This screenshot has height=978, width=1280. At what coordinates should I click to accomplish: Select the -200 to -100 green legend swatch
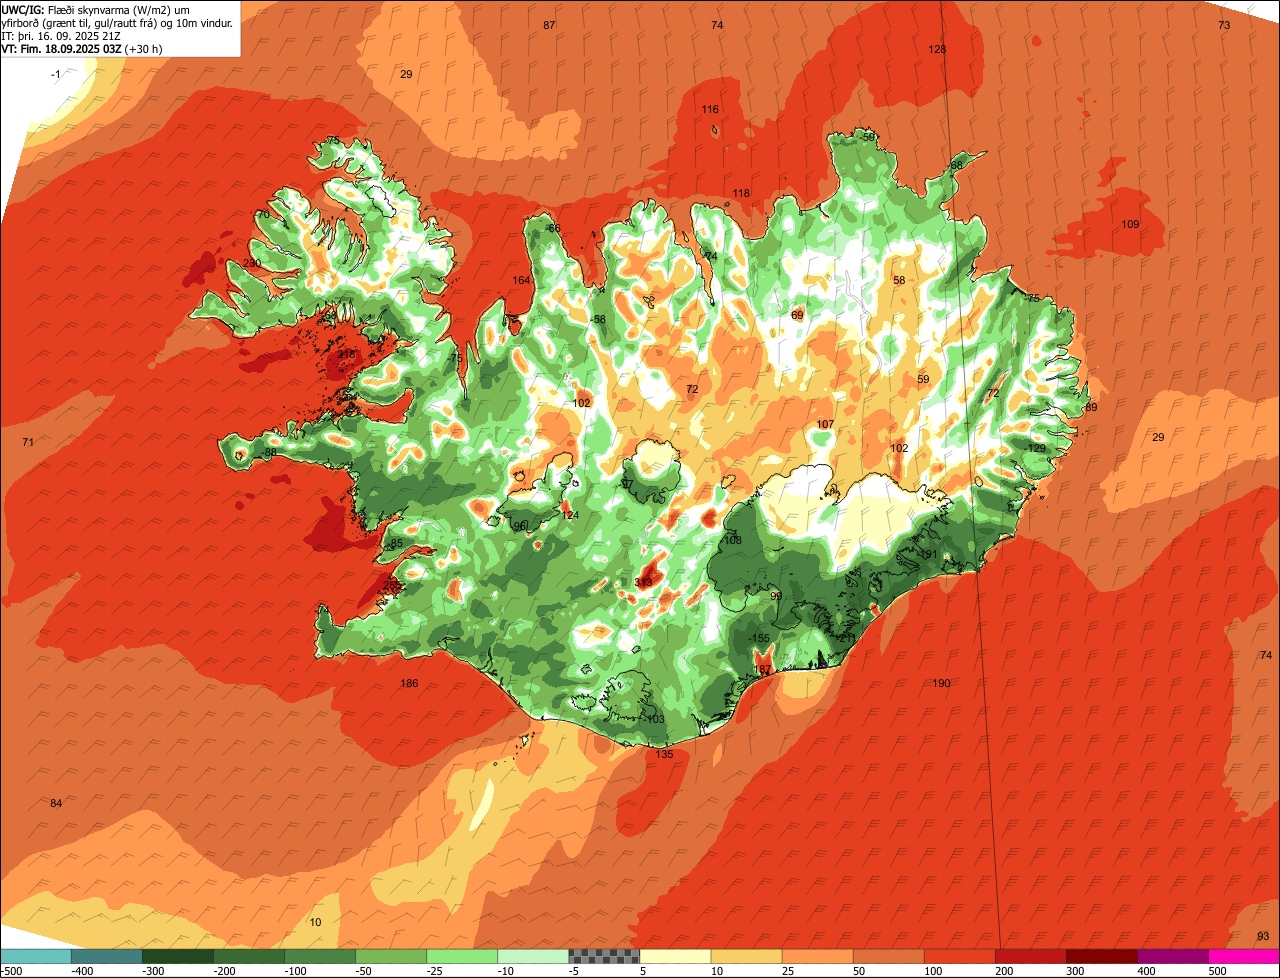click(249, 956)
